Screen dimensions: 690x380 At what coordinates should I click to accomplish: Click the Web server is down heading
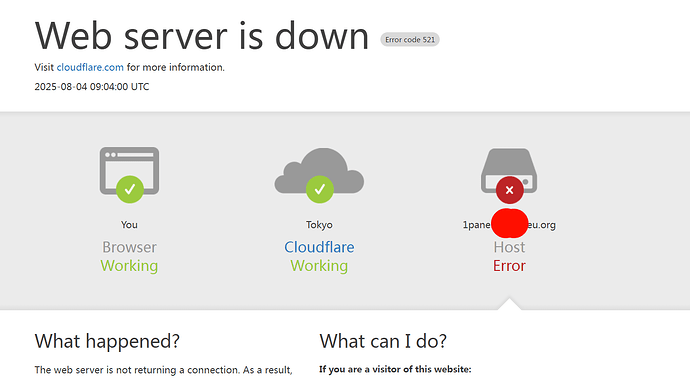click(x=202, y=36)
